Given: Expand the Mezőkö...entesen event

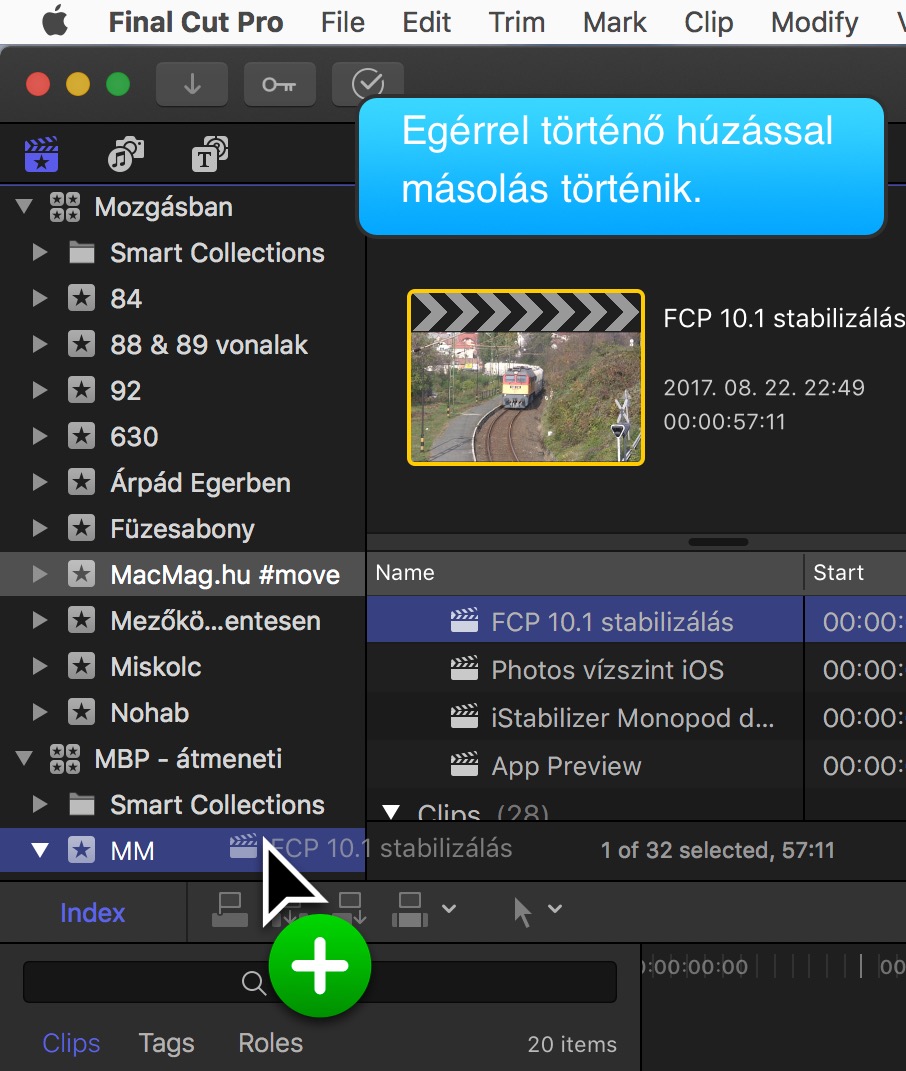Looking at the screenshot, I should click(x=40, y=620).
